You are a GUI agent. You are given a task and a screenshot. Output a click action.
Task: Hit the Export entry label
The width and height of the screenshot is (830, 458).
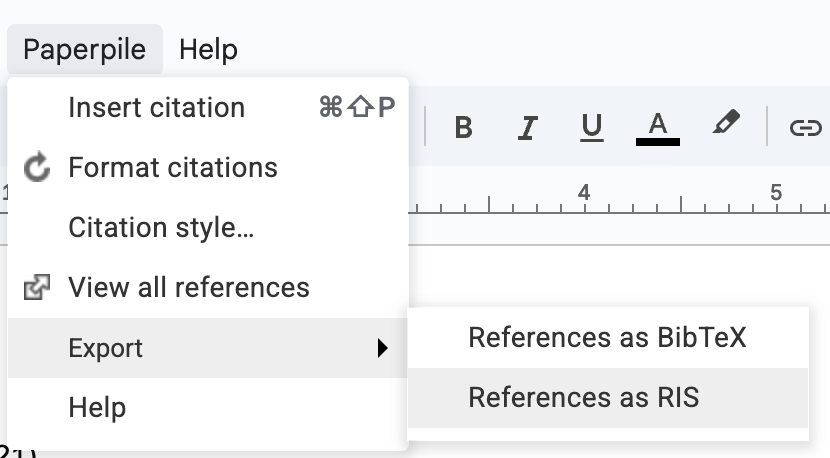tap(105, 349)
